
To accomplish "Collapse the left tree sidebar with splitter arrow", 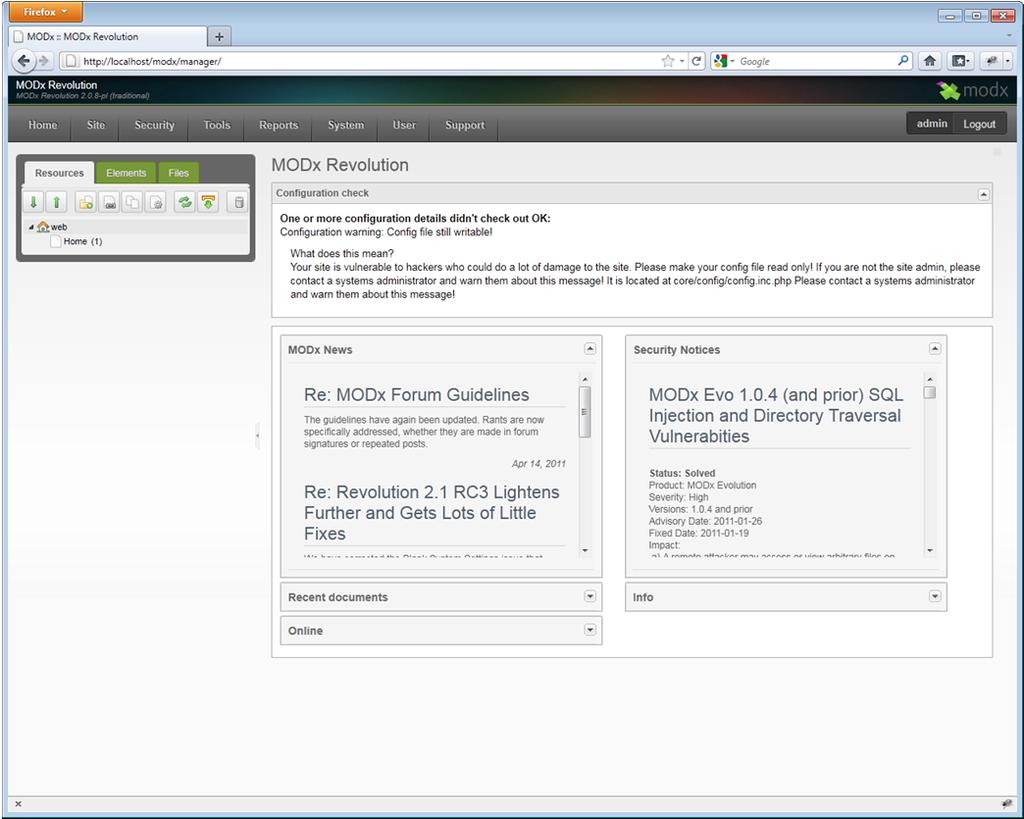I will (257, 435).
